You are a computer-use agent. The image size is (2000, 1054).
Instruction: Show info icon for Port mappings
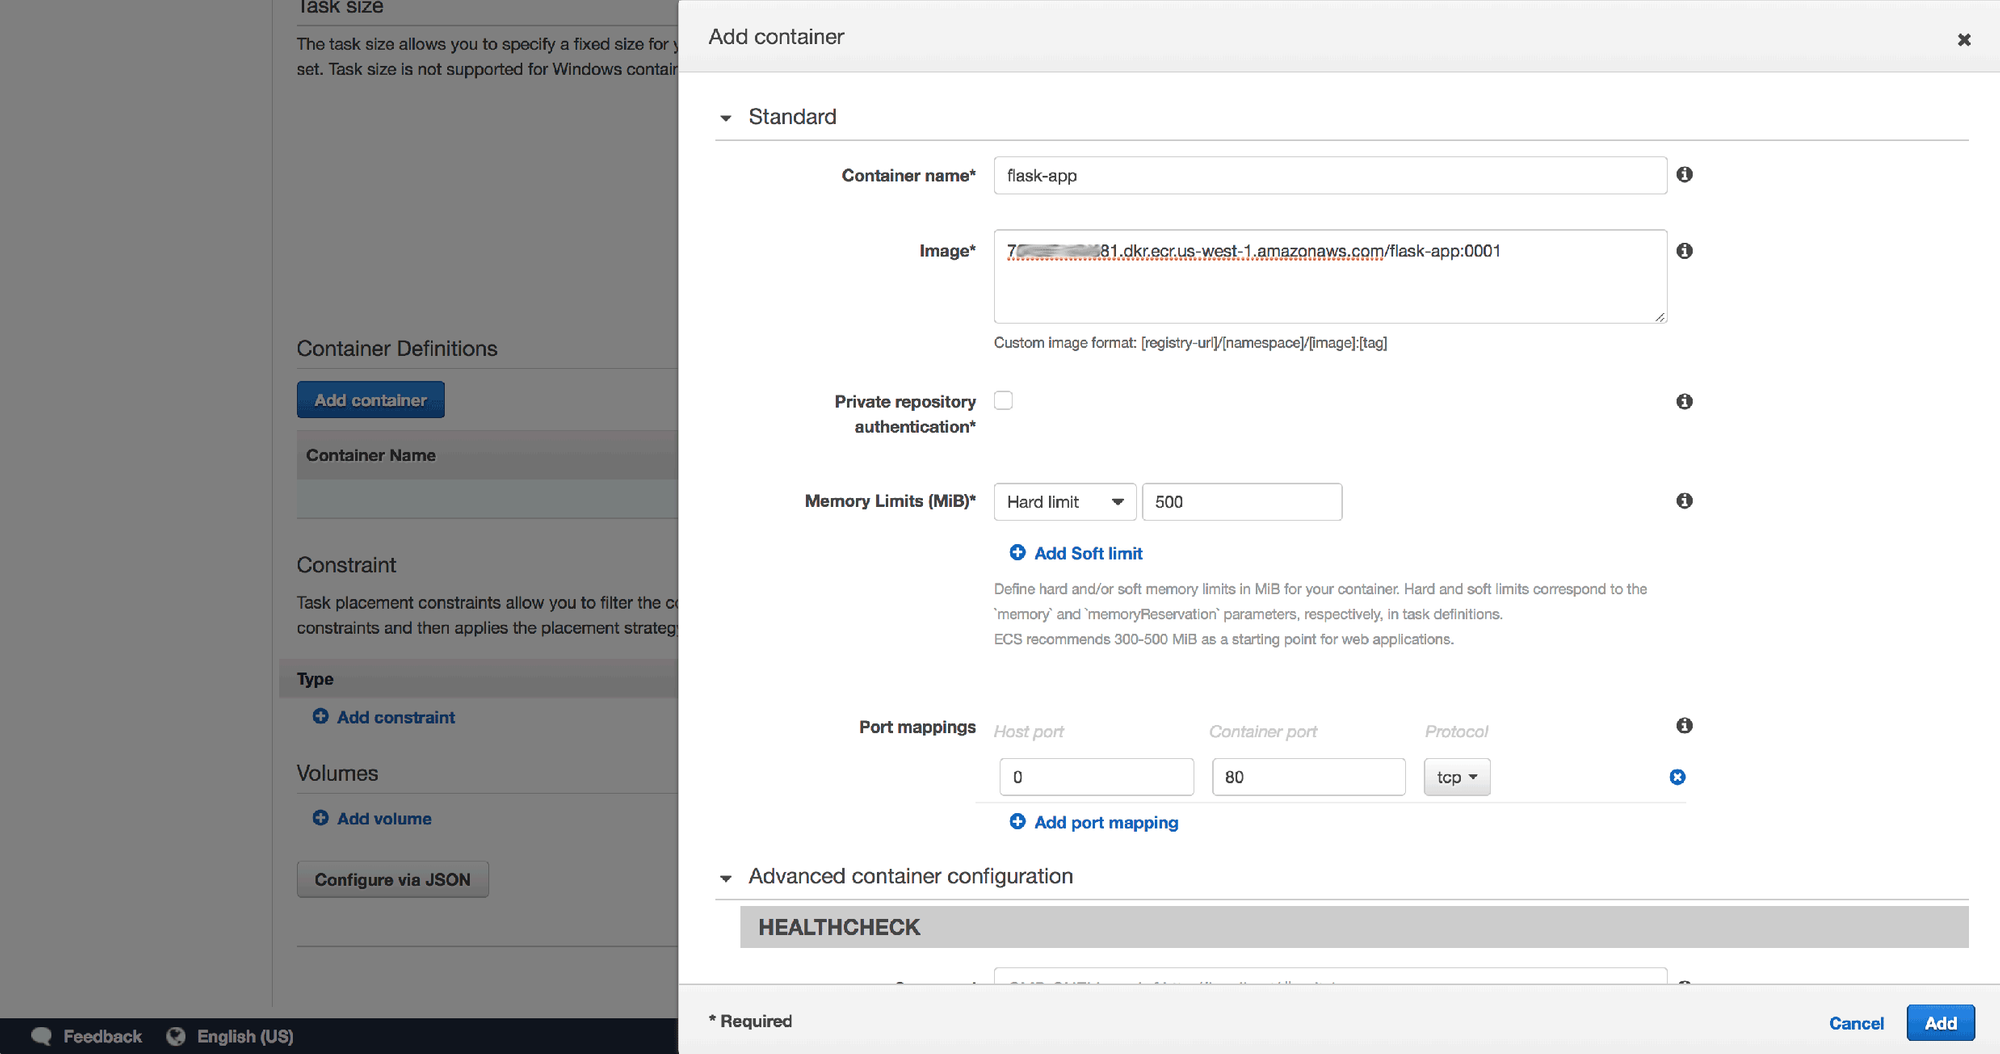click(1685, 726)
